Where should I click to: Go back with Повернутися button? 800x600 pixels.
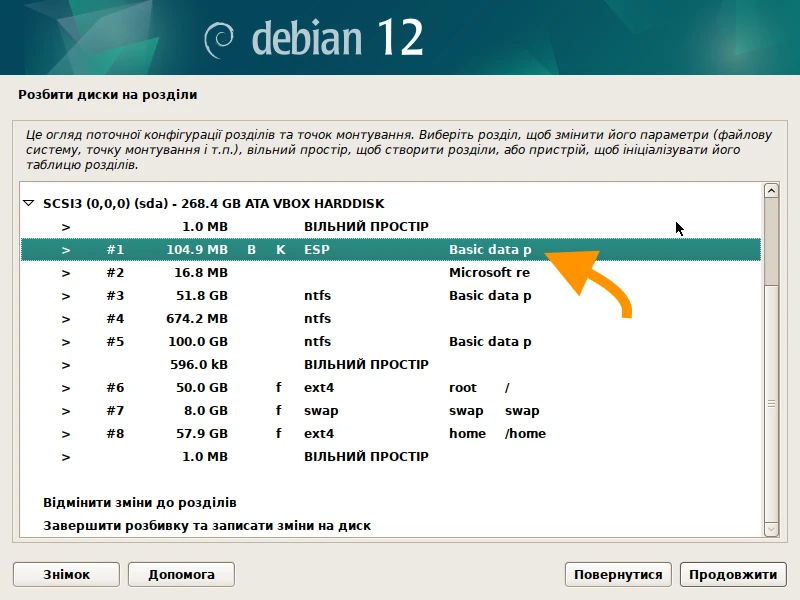coord(618,574)
